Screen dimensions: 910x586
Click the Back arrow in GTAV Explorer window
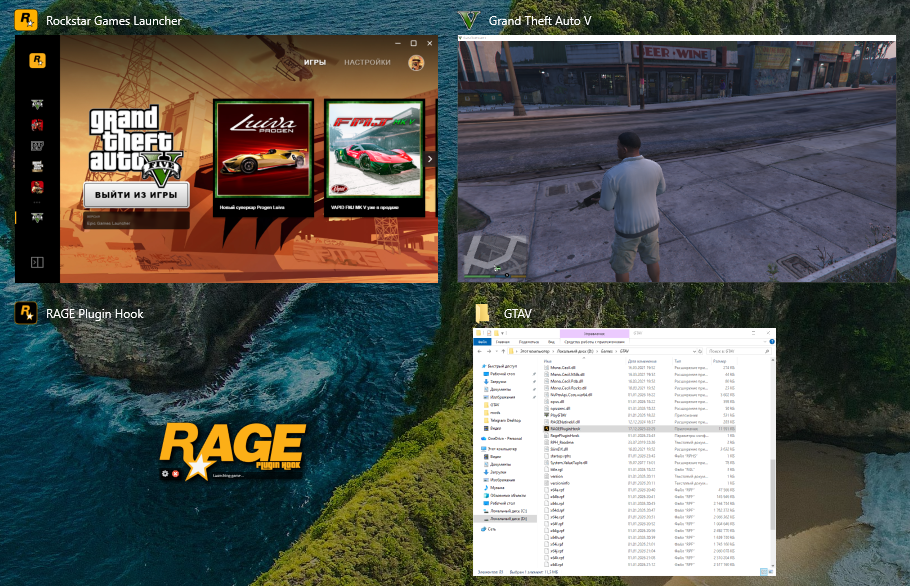[x=479, y=351]
